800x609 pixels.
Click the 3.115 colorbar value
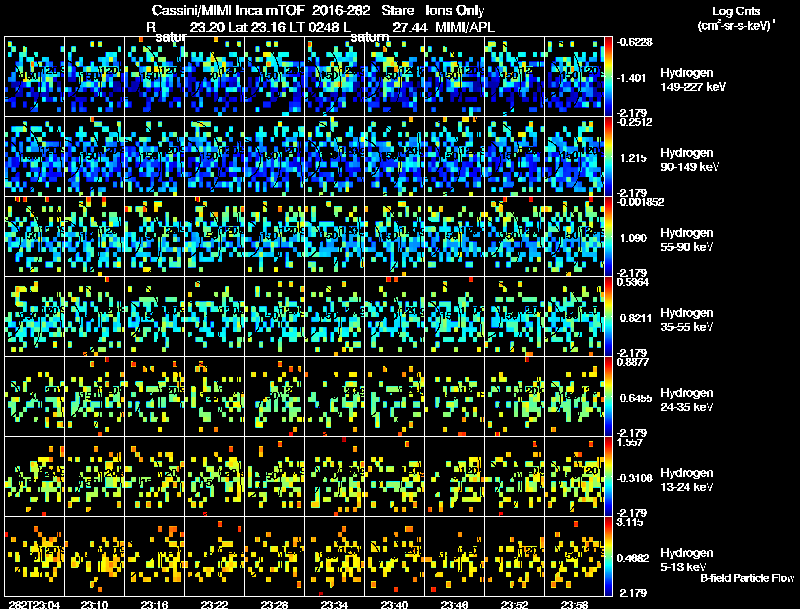pyautogui.click(x=630, y=522)
